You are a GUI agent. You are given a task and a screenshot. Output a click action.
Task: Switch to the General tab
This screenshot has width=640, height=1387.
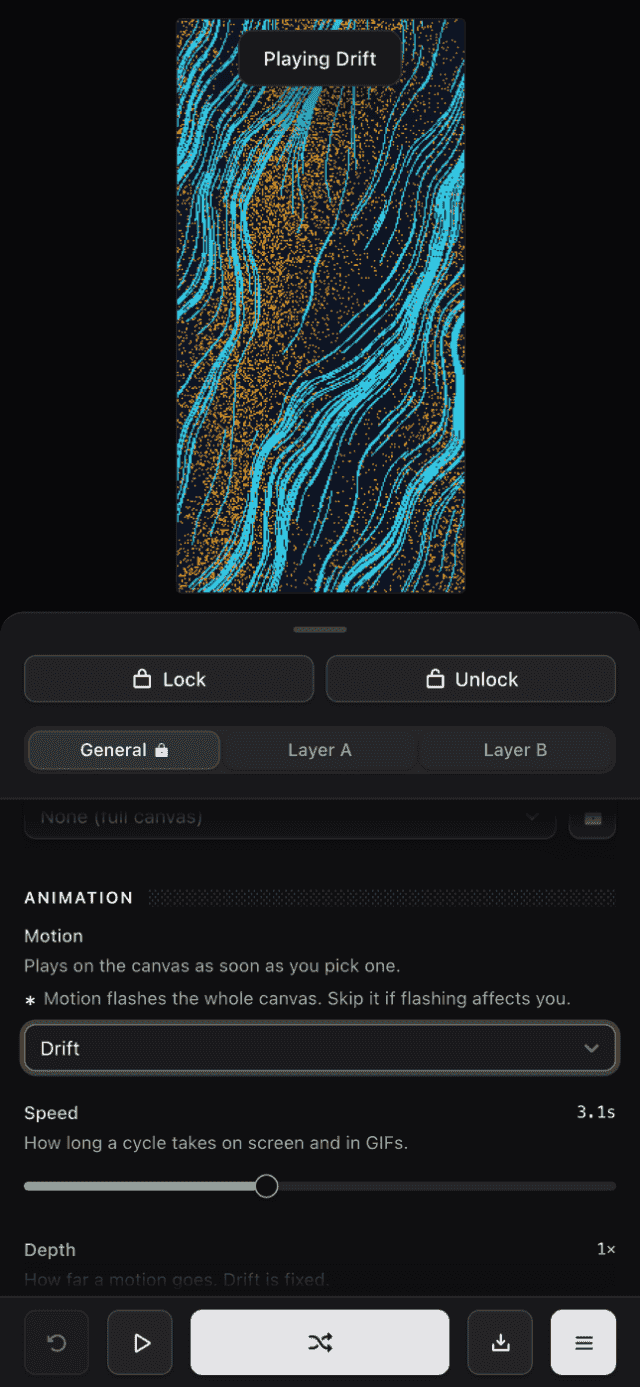(124, 750)
